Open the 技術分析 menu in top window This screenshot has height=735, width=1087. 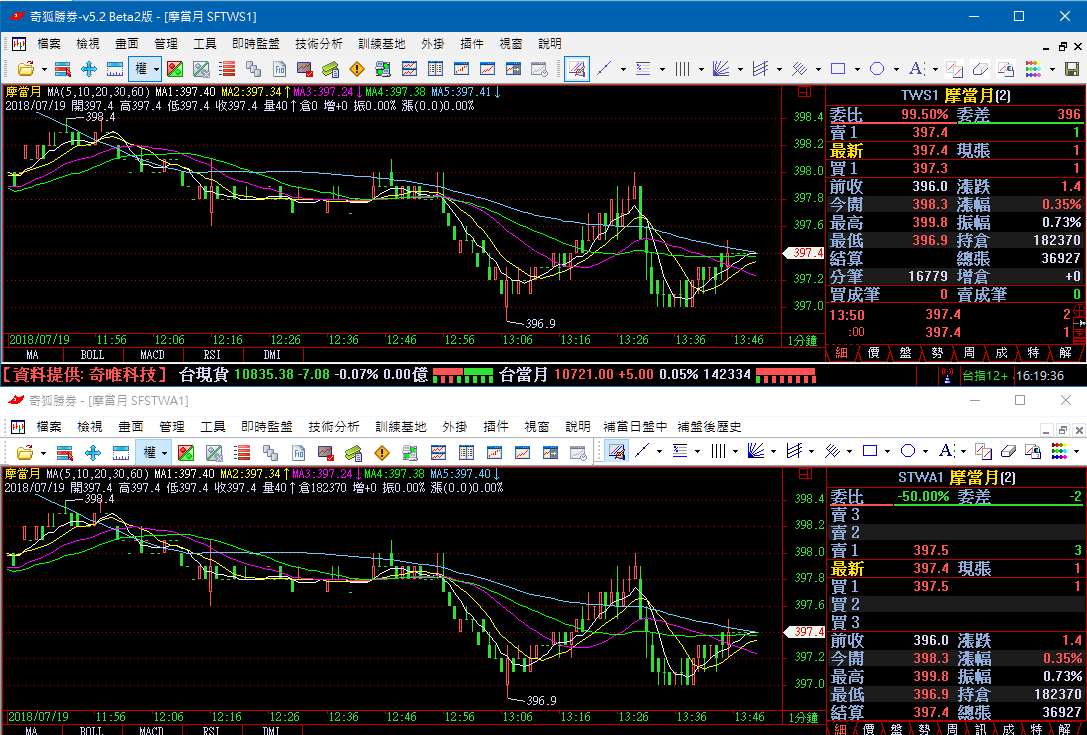(x=318, y=44)
